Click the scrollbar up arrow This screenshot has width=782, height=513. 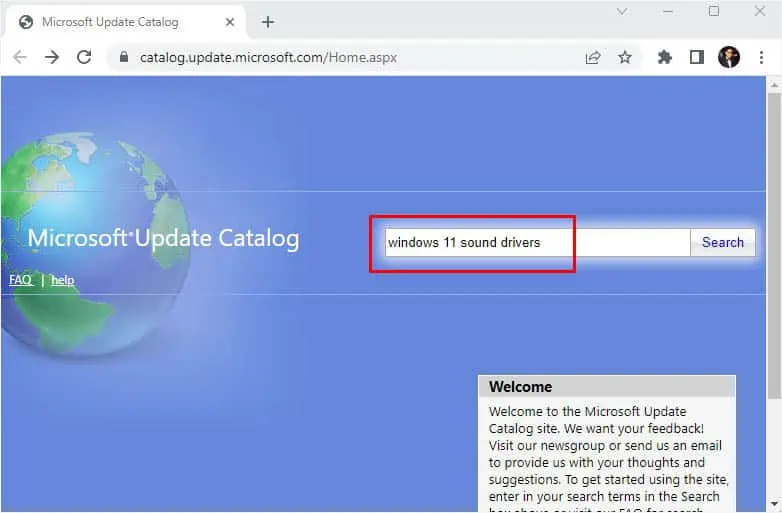click(774, 85)
